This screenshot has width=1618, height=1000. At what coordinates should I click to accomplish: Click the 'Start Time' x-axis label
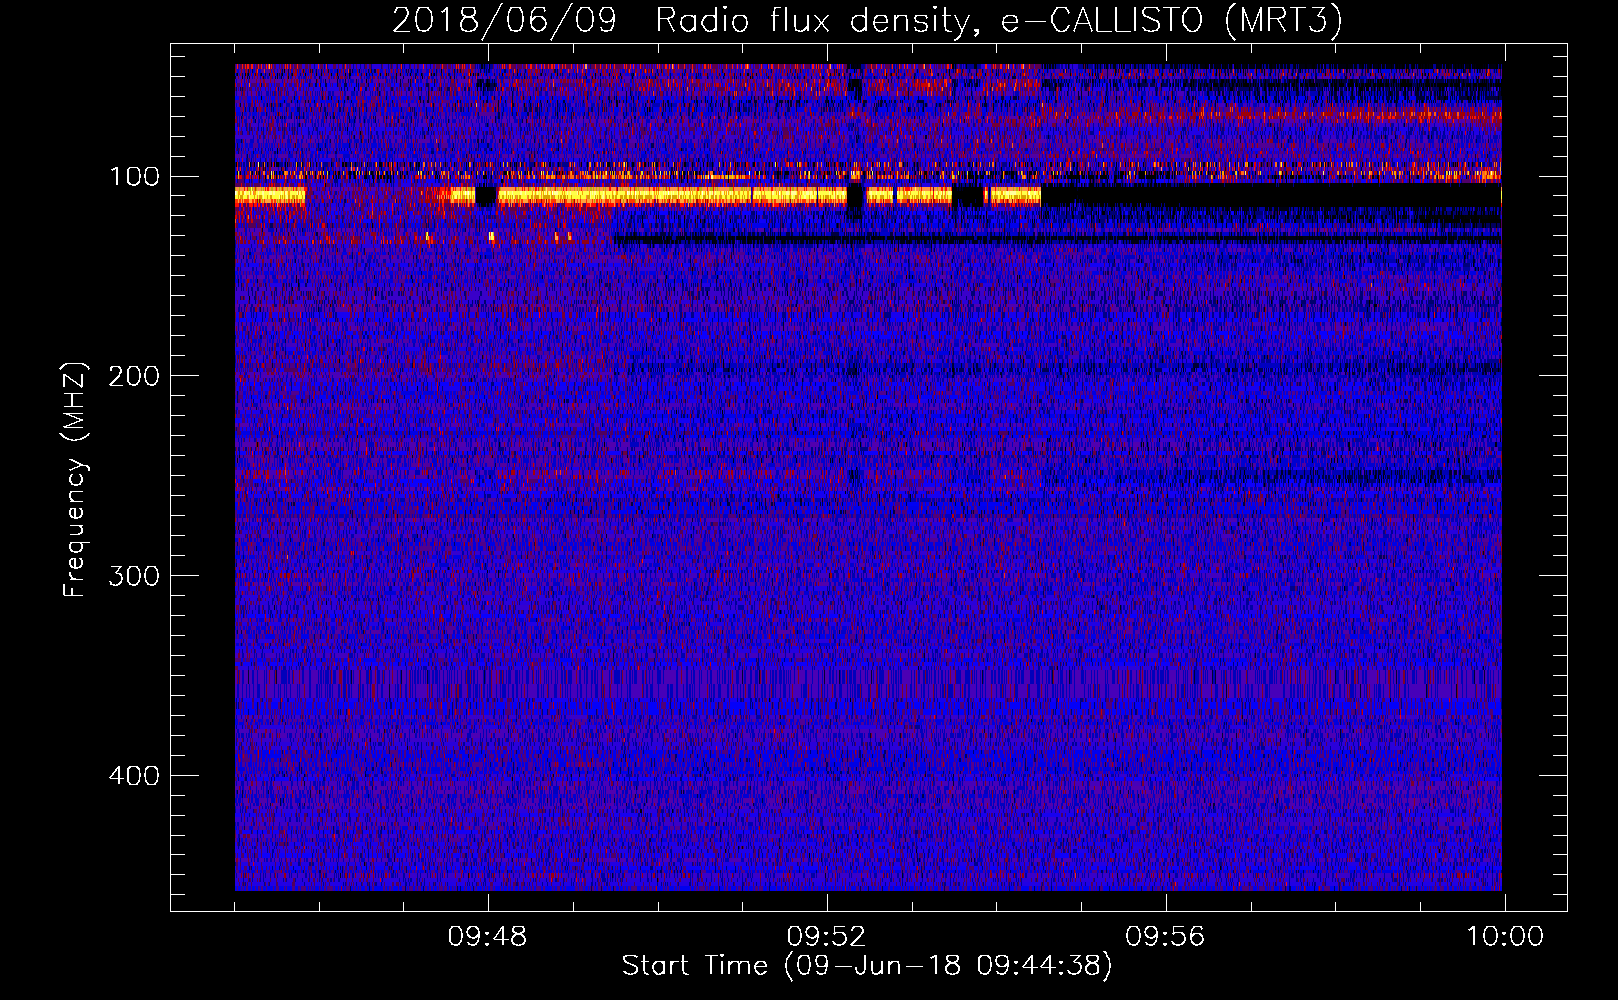[867, 966]
